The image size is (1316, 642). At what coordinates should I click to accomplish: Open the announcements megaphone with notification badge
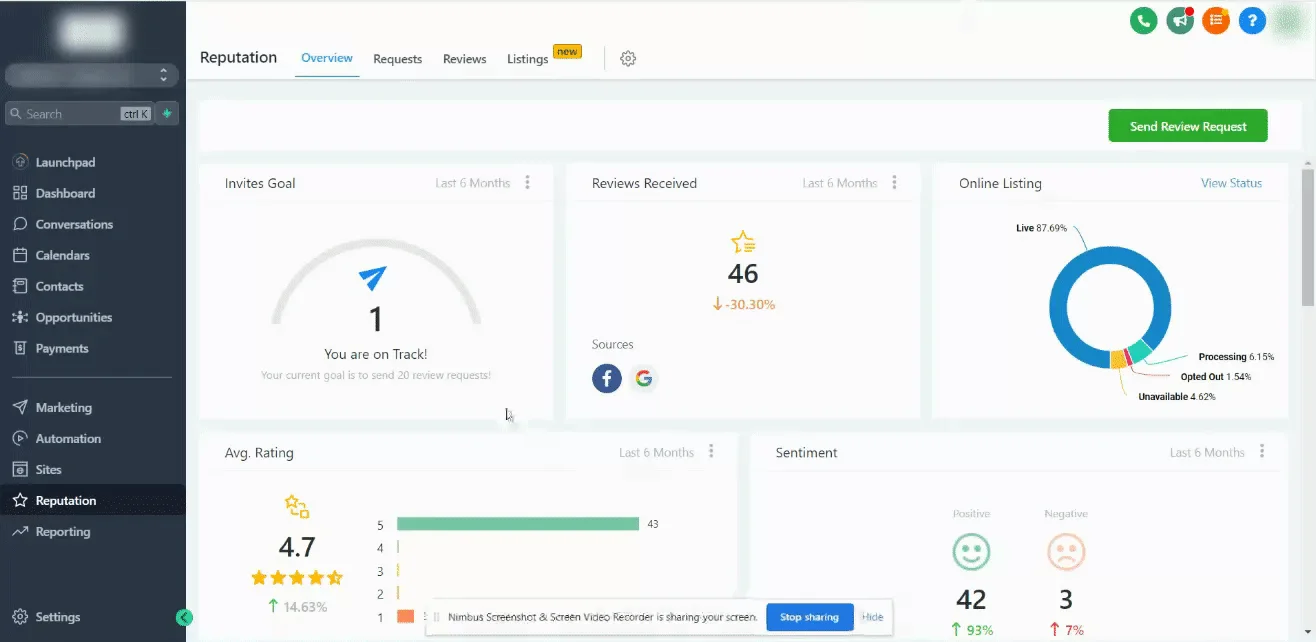[1179, 20]
